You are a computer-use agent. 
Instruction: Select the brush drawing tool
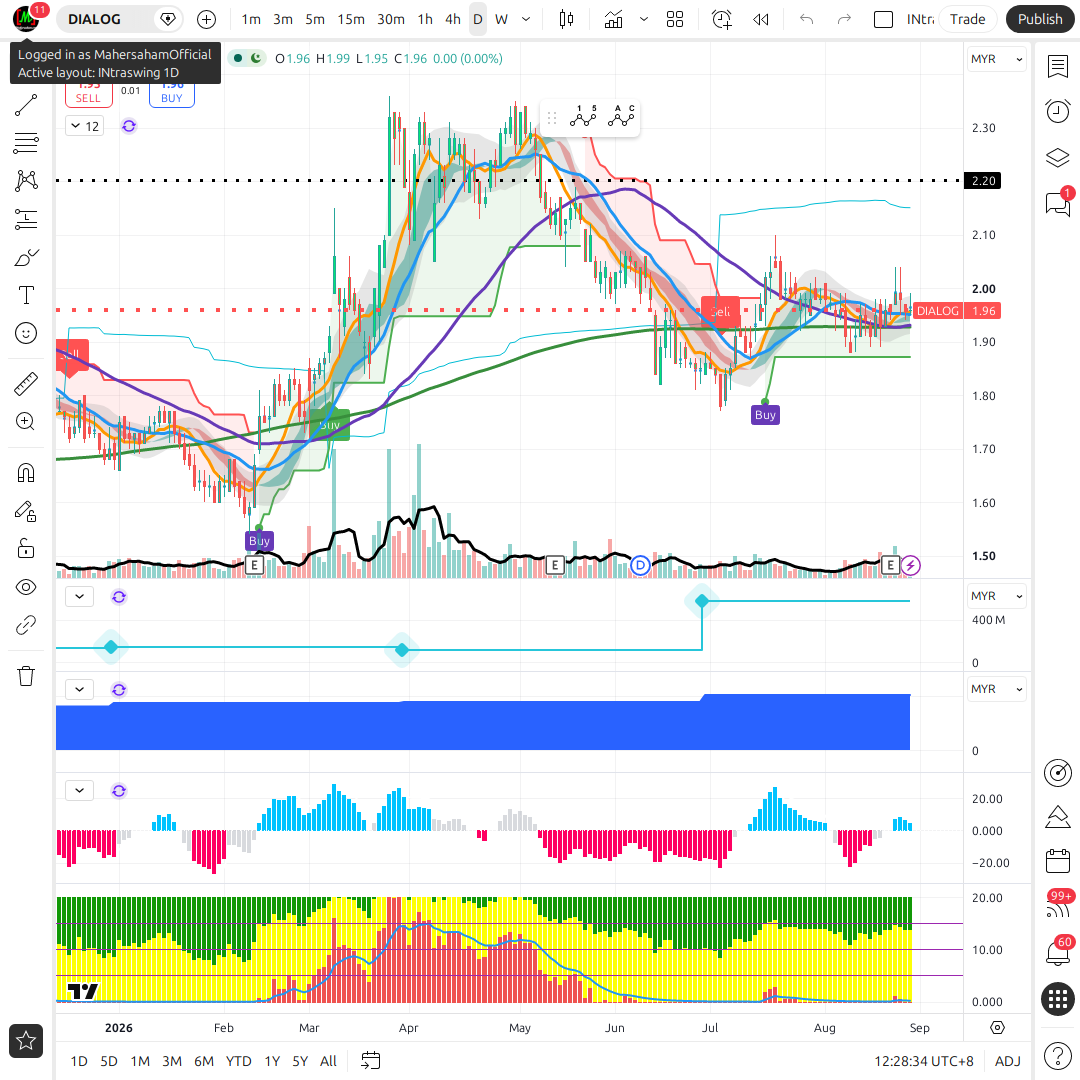(x=26, y=258)
